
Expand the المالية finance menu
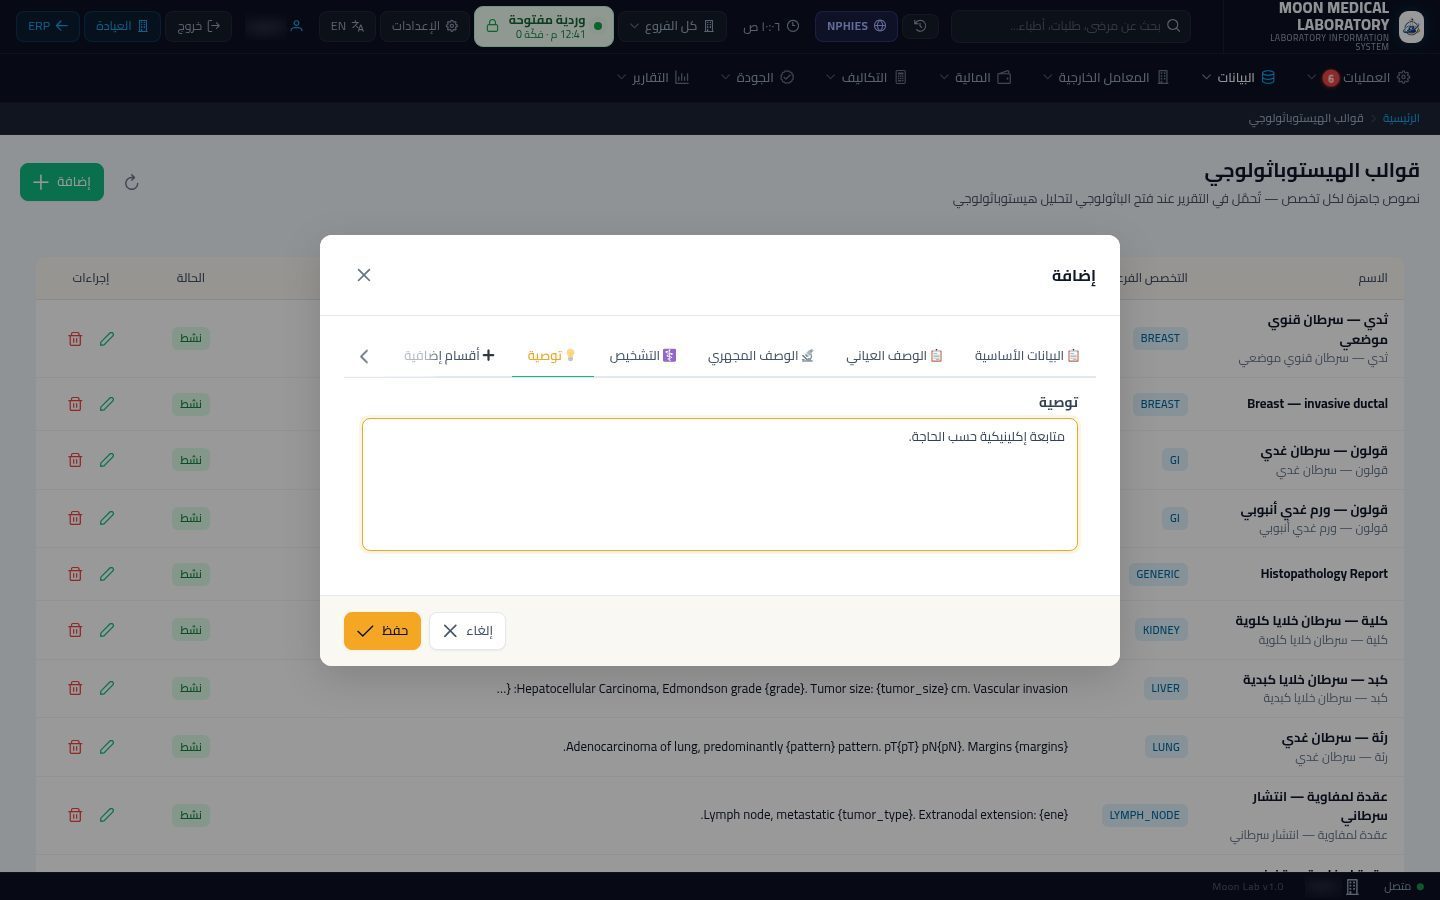coord(975,77)
